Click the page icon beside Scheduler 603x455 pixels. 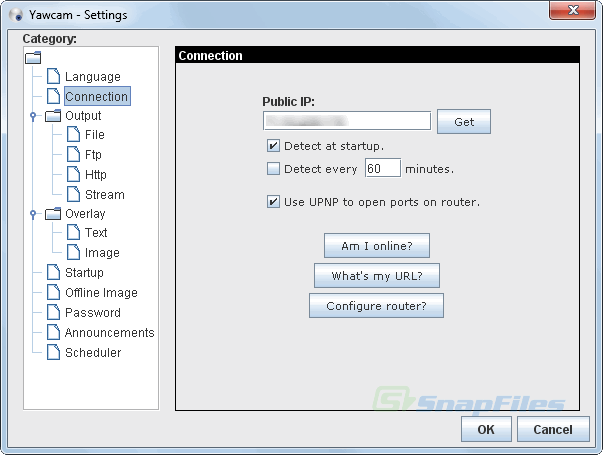pyautogui.click(x=53, y=352)
